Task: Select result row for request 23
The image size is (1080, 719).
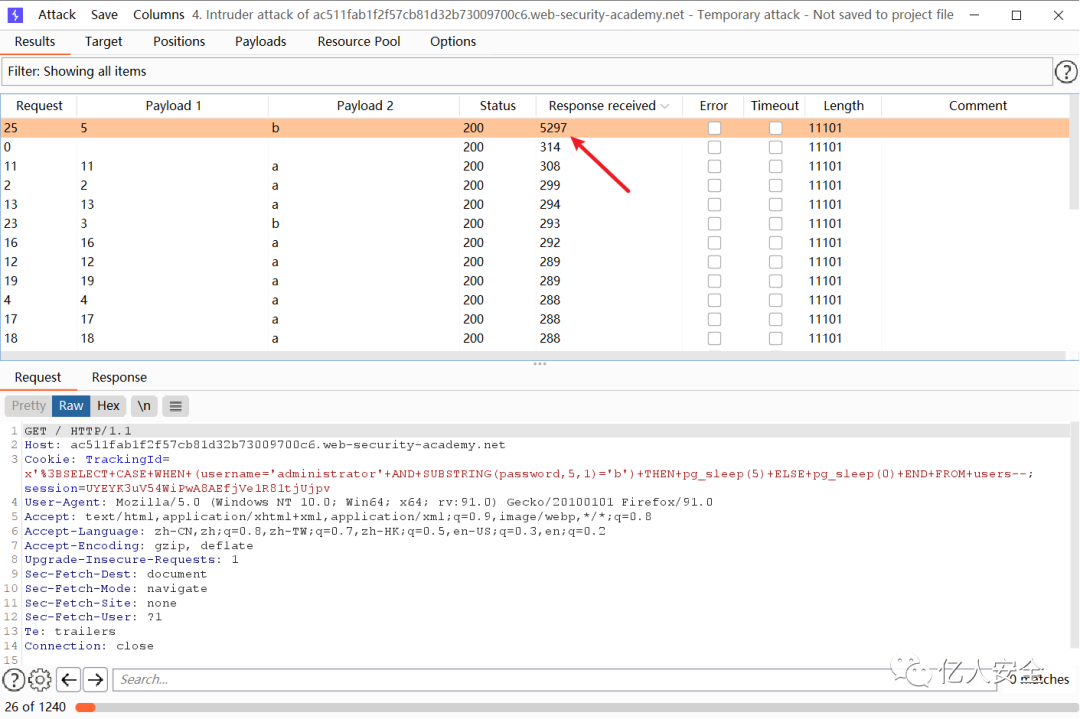Action: 534,224
